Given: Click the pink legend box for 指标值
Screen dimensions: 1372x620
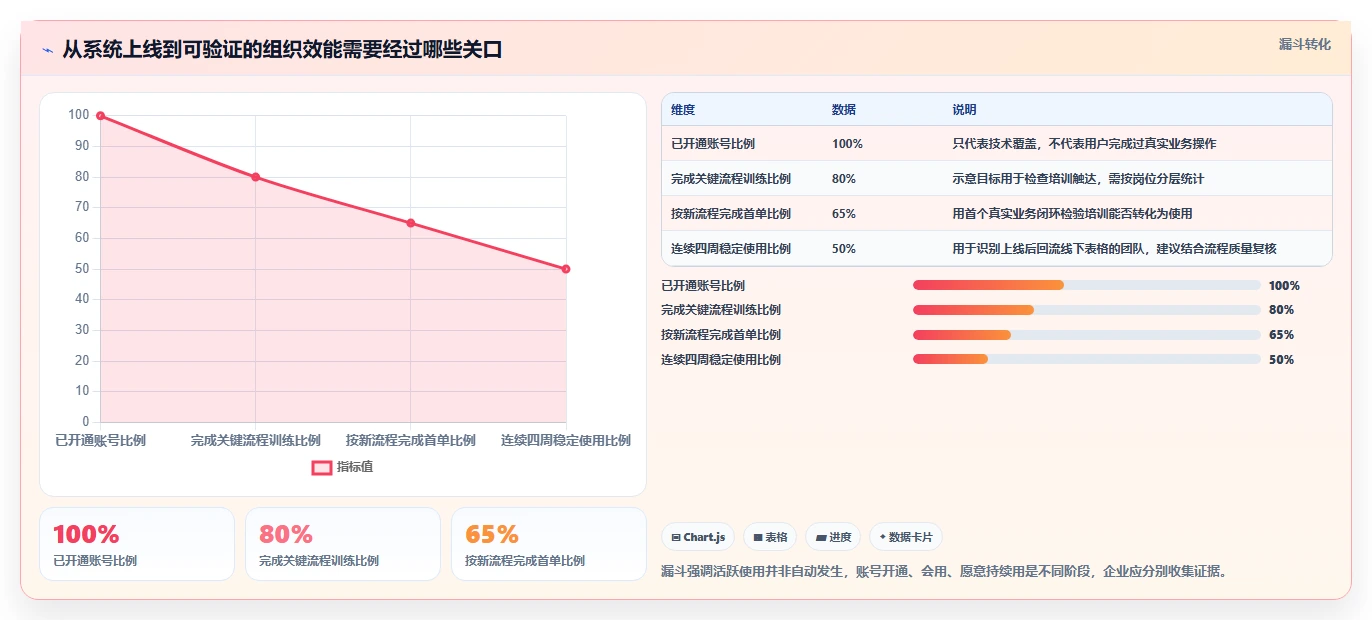Looking at the screenshot, I should [322, 467].
